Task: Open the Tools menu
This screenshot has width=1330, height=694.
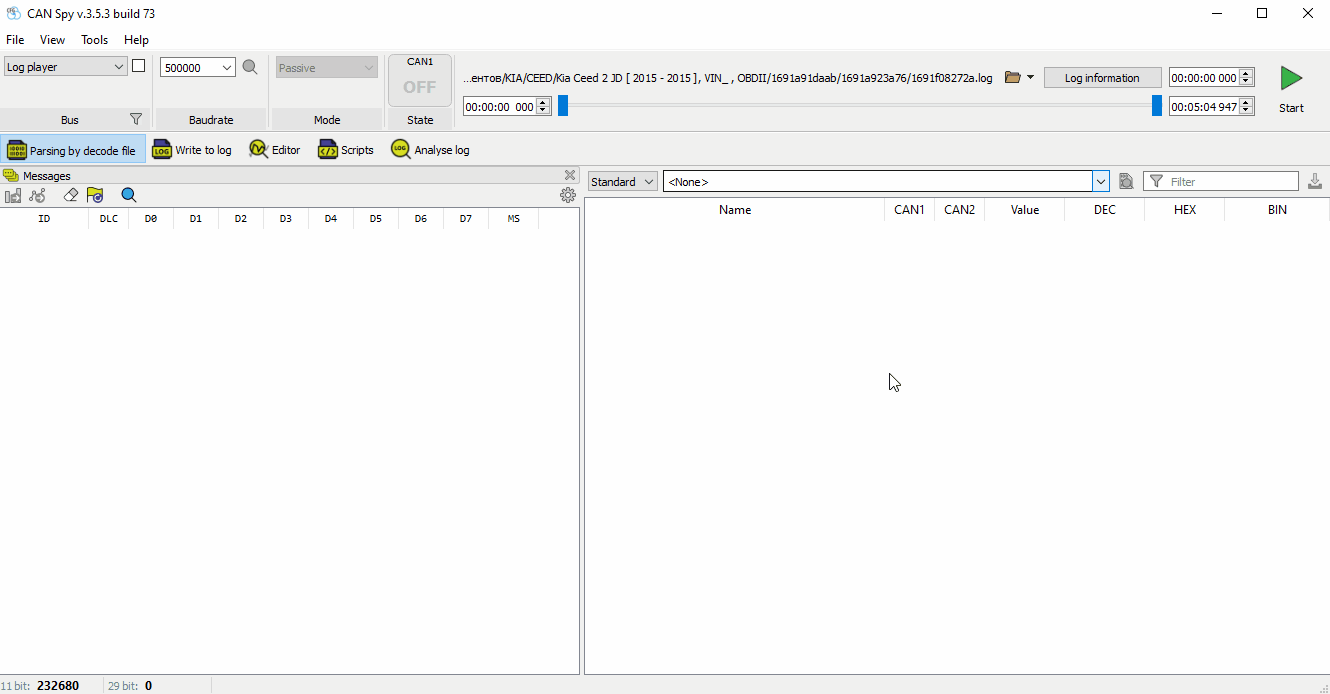Action: pos(95,40)
